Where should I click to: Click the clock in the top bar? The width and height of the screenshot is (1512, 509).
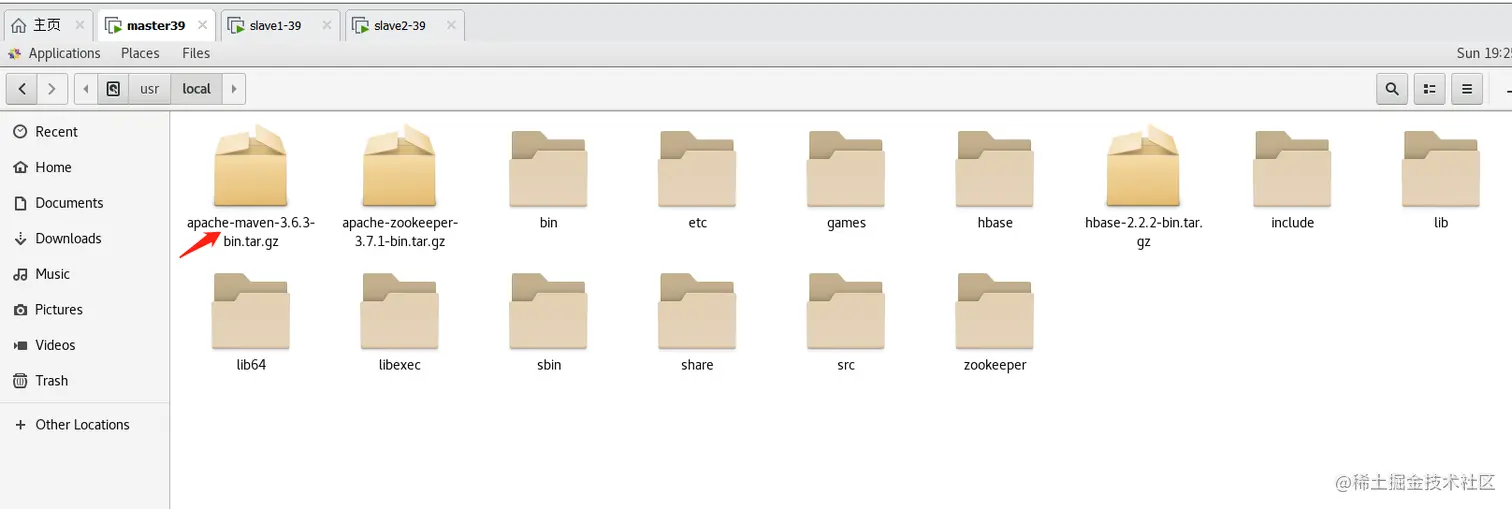[1484, 53]
